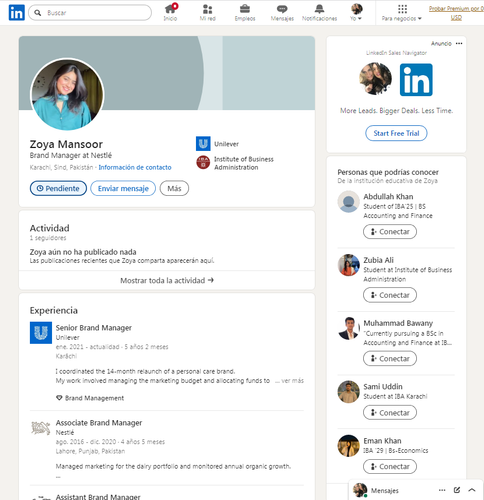Image resolution: width=484 pixels, height=500 pixels.
Task: Click the LinkedIn Sales Navigator label
Action: click(396, 53)
